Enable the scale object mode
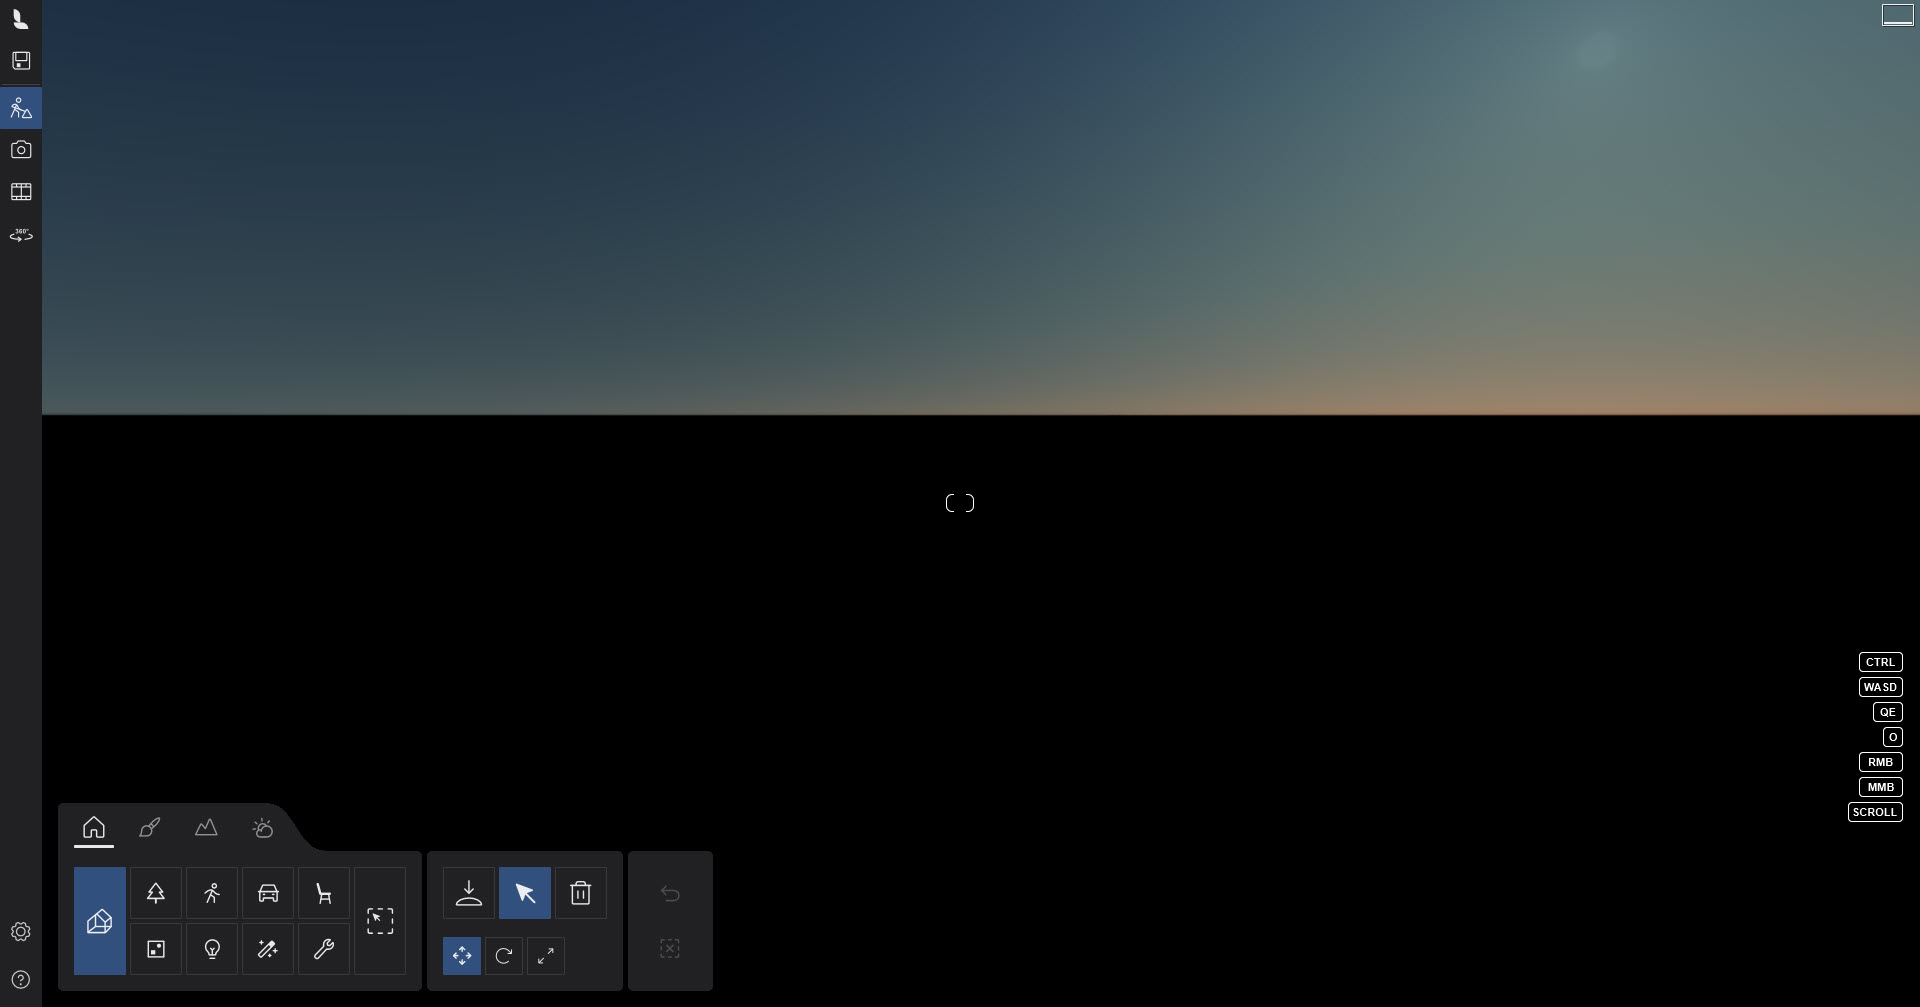This screenshot has height=1007, width=1920. click(x=546, y=956)
